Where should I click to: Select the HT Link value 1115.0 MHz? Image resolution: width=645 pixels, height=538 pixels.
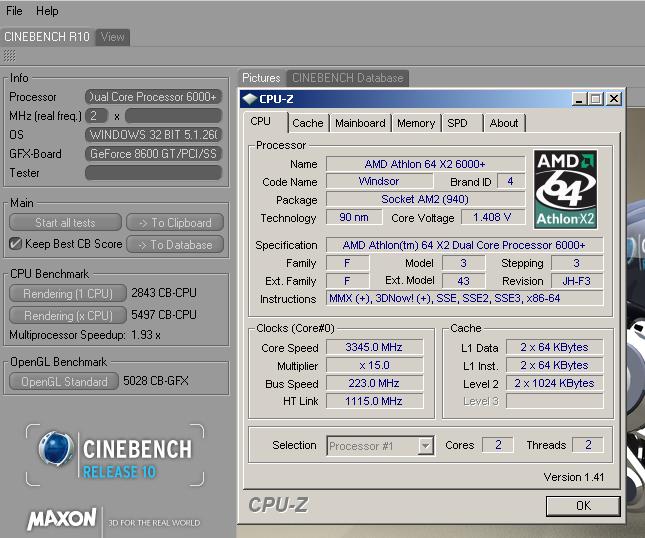coord(374,401)
